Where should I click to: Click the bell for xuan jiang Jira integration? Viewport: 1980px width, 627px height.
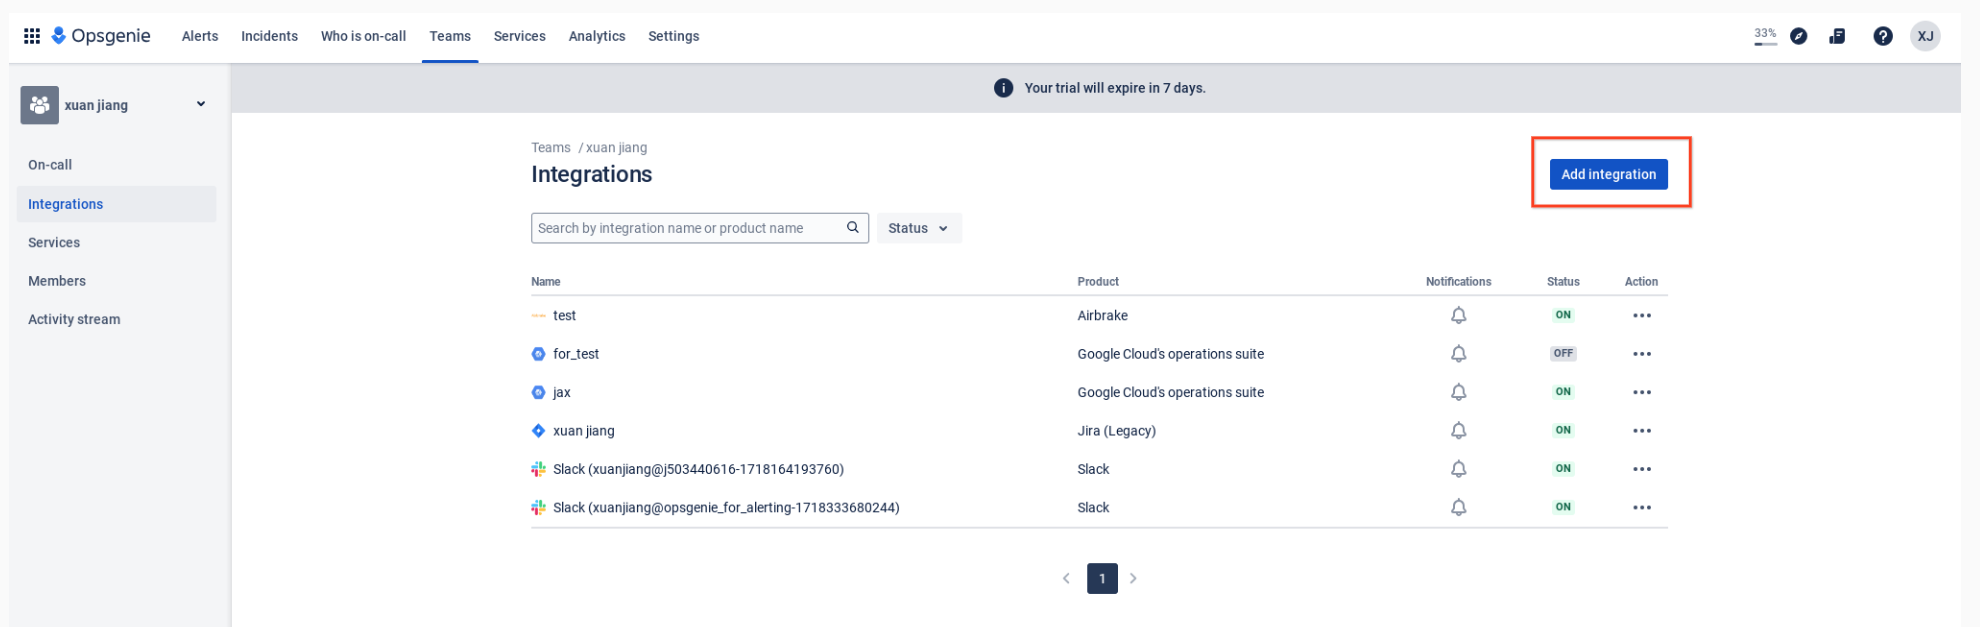point(1458,431)
